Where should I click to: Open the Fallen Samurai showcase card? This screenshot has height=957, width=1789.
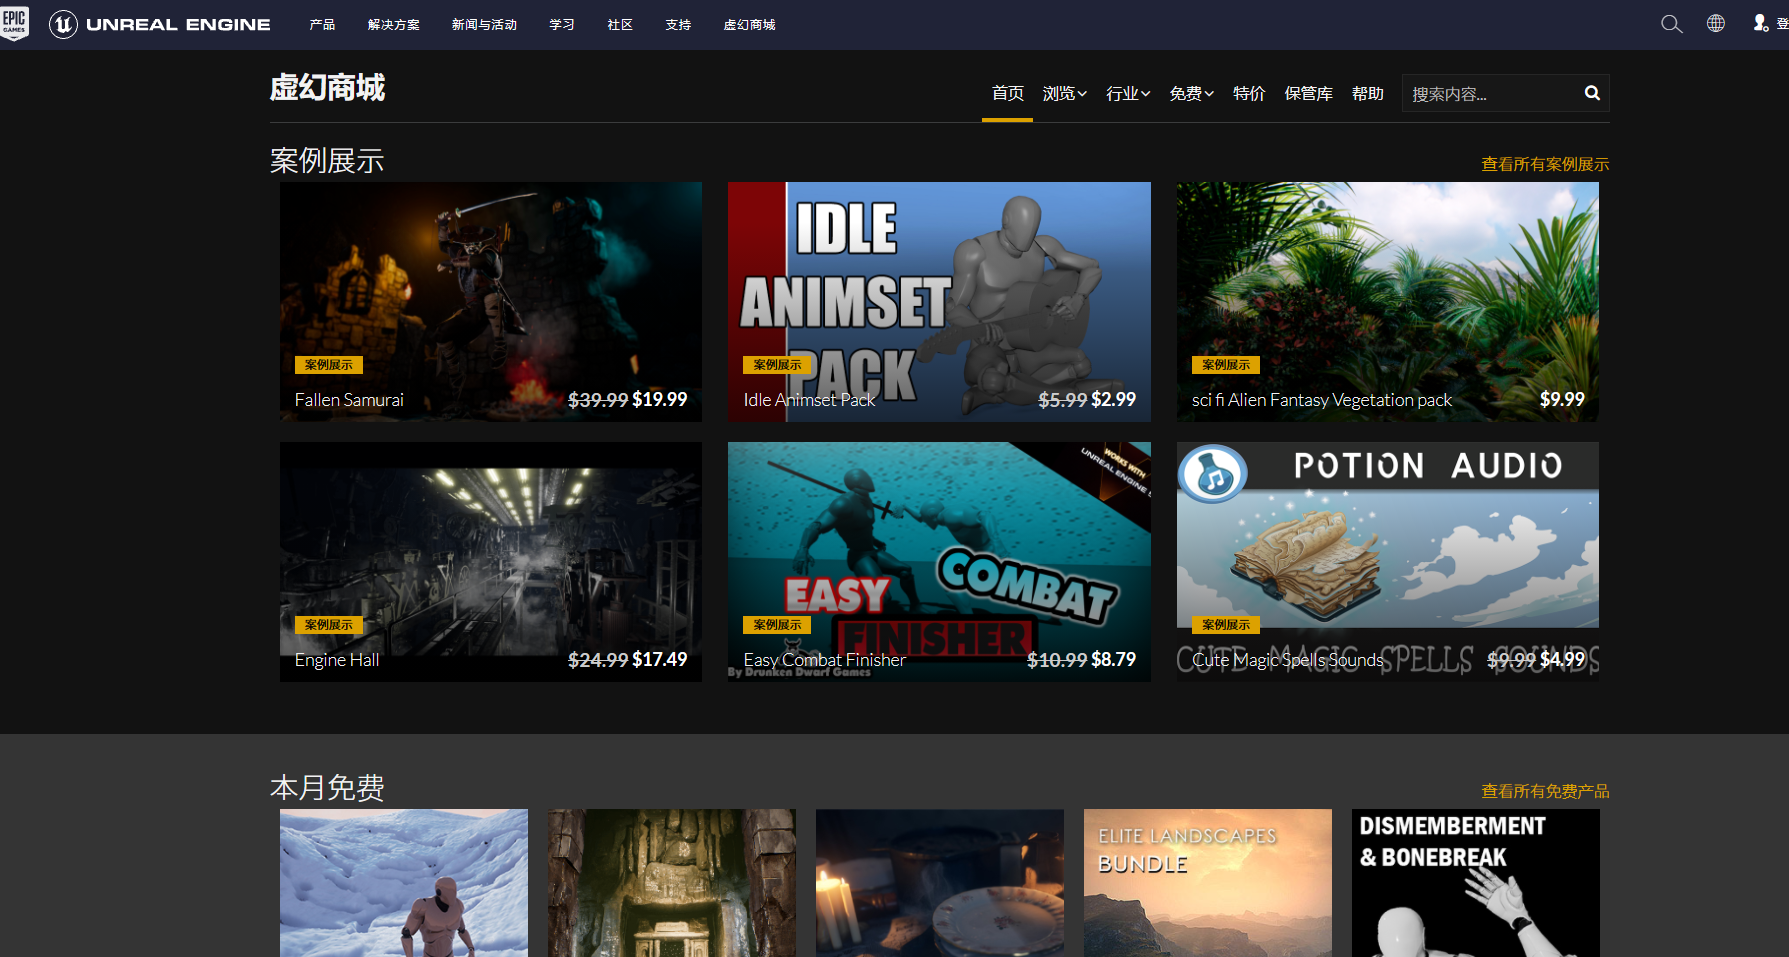pos(491,301)
